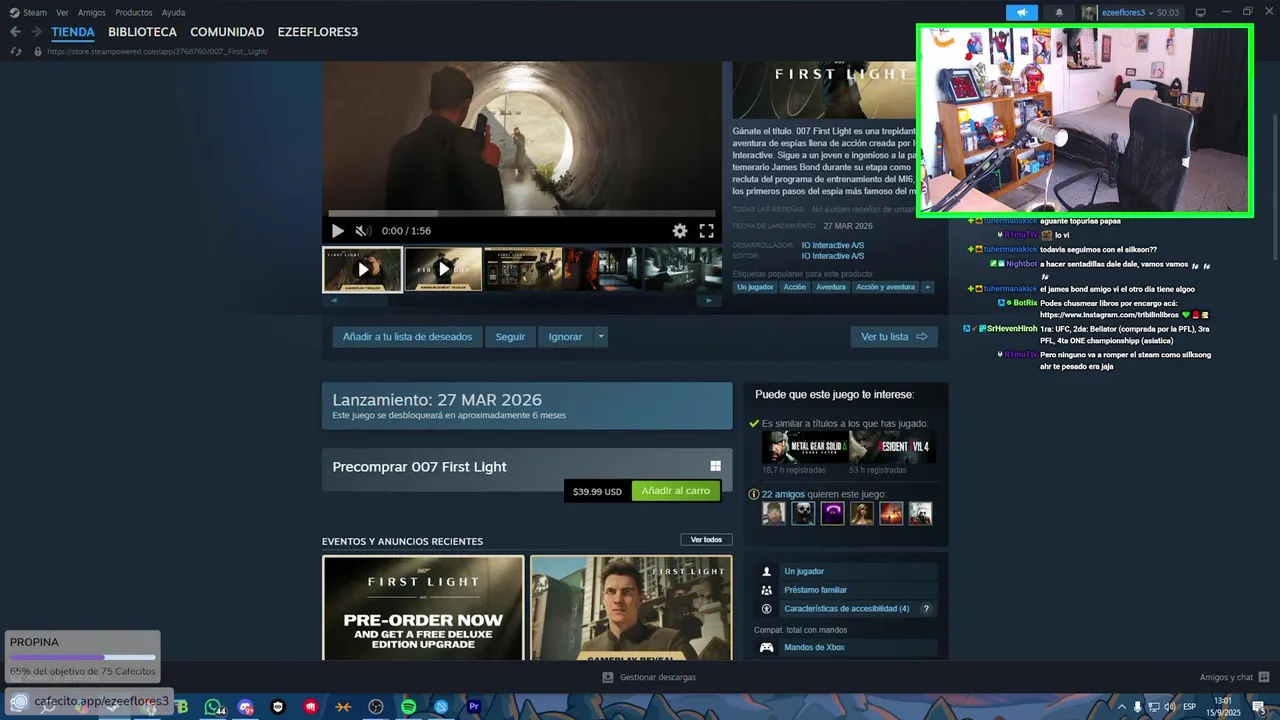
Task: Expand the Ignorar dropdown arrow
Action: [x=601, y=337]
